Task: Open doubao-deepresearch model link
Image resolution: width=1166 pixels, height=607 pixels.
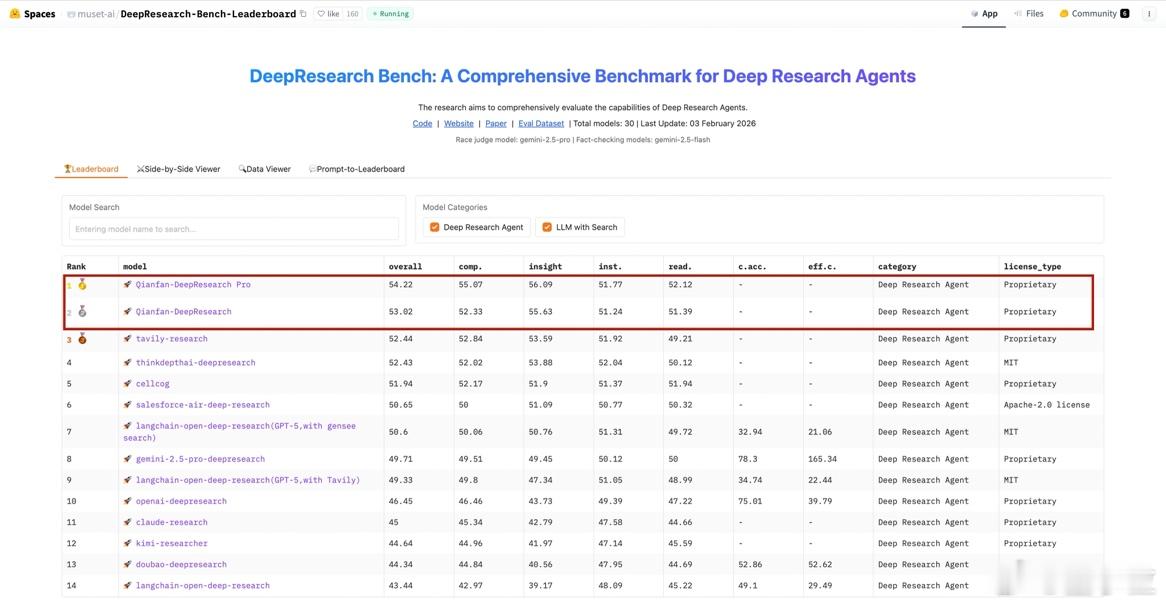Action: (181, 565)
